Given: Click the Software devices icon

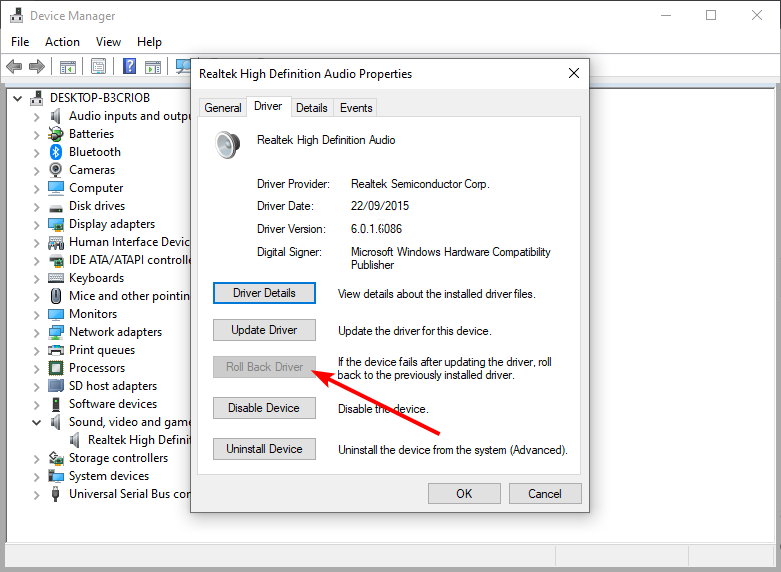Looking at the screenshot, I should click(x=56, y=404).
